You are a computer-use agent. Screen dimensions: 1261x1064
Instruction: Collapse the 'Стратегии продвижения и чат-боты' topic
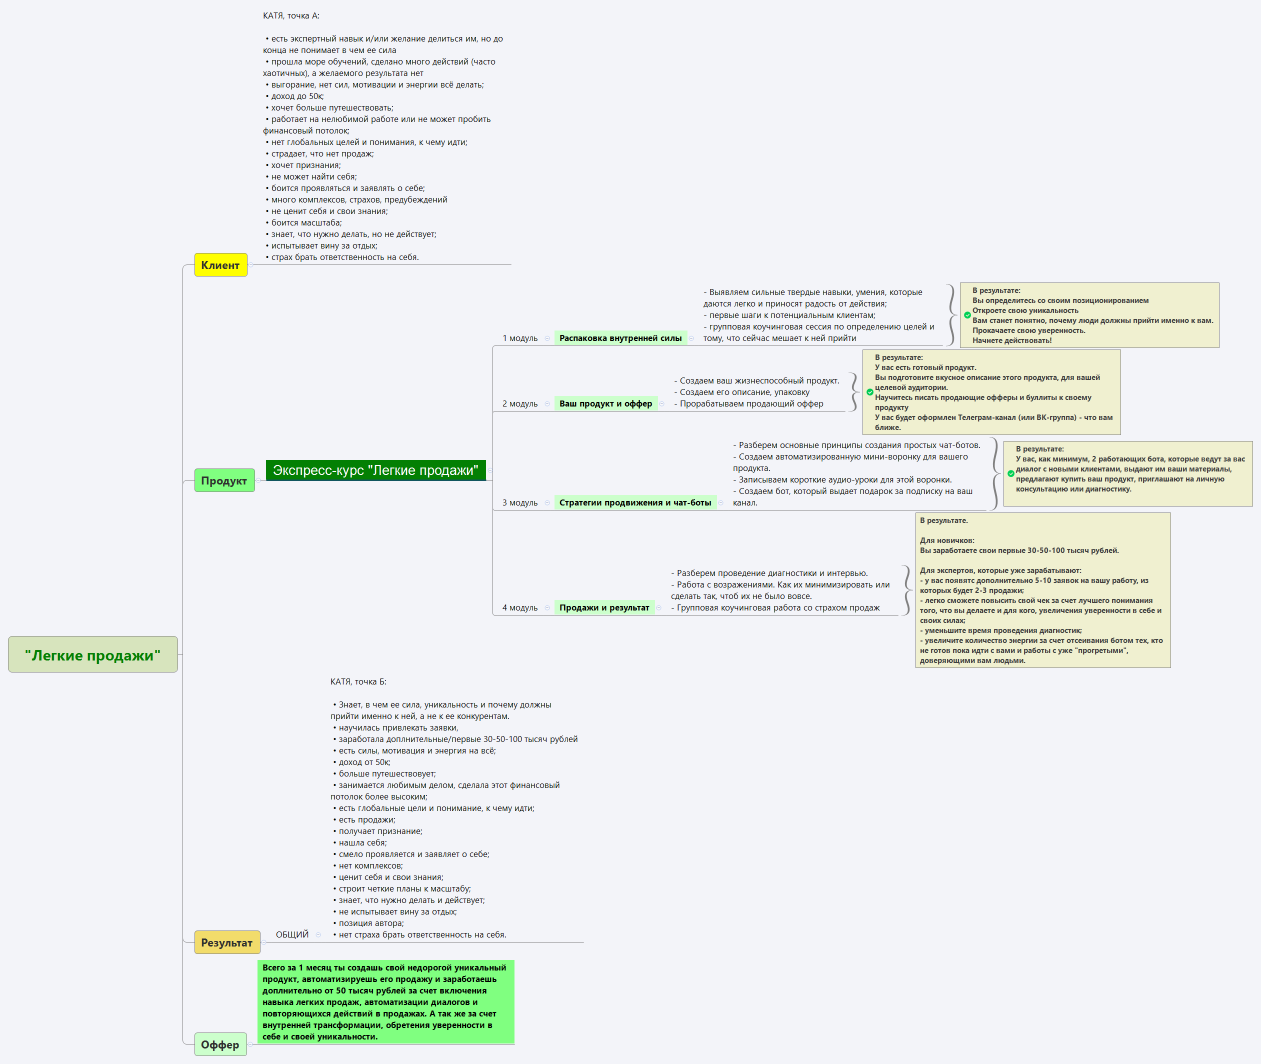tap(721, 503)
